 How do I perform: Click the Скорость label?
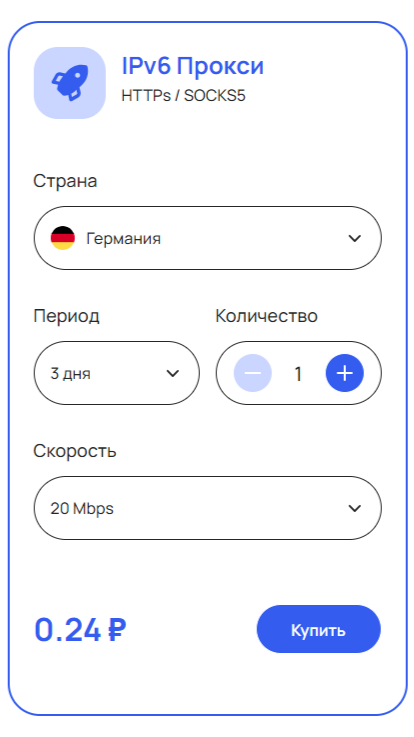tap(75, 451)
